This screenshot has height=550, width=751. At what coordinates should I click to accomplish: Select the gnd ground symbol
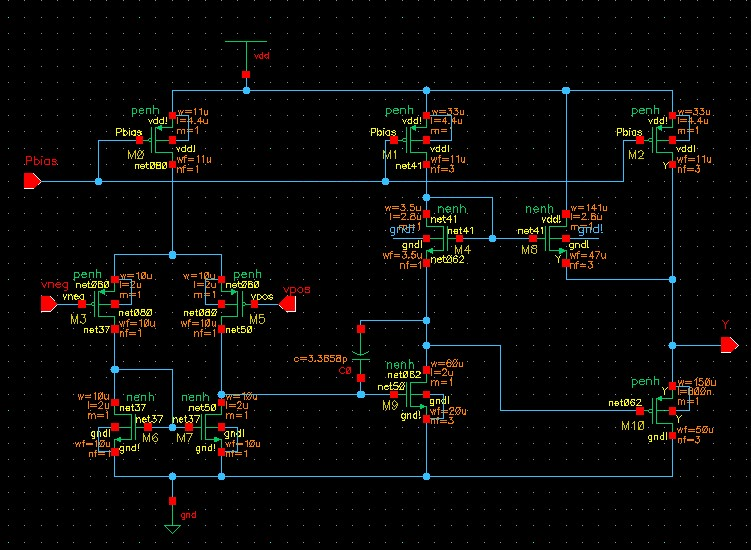tap(172, 529)
